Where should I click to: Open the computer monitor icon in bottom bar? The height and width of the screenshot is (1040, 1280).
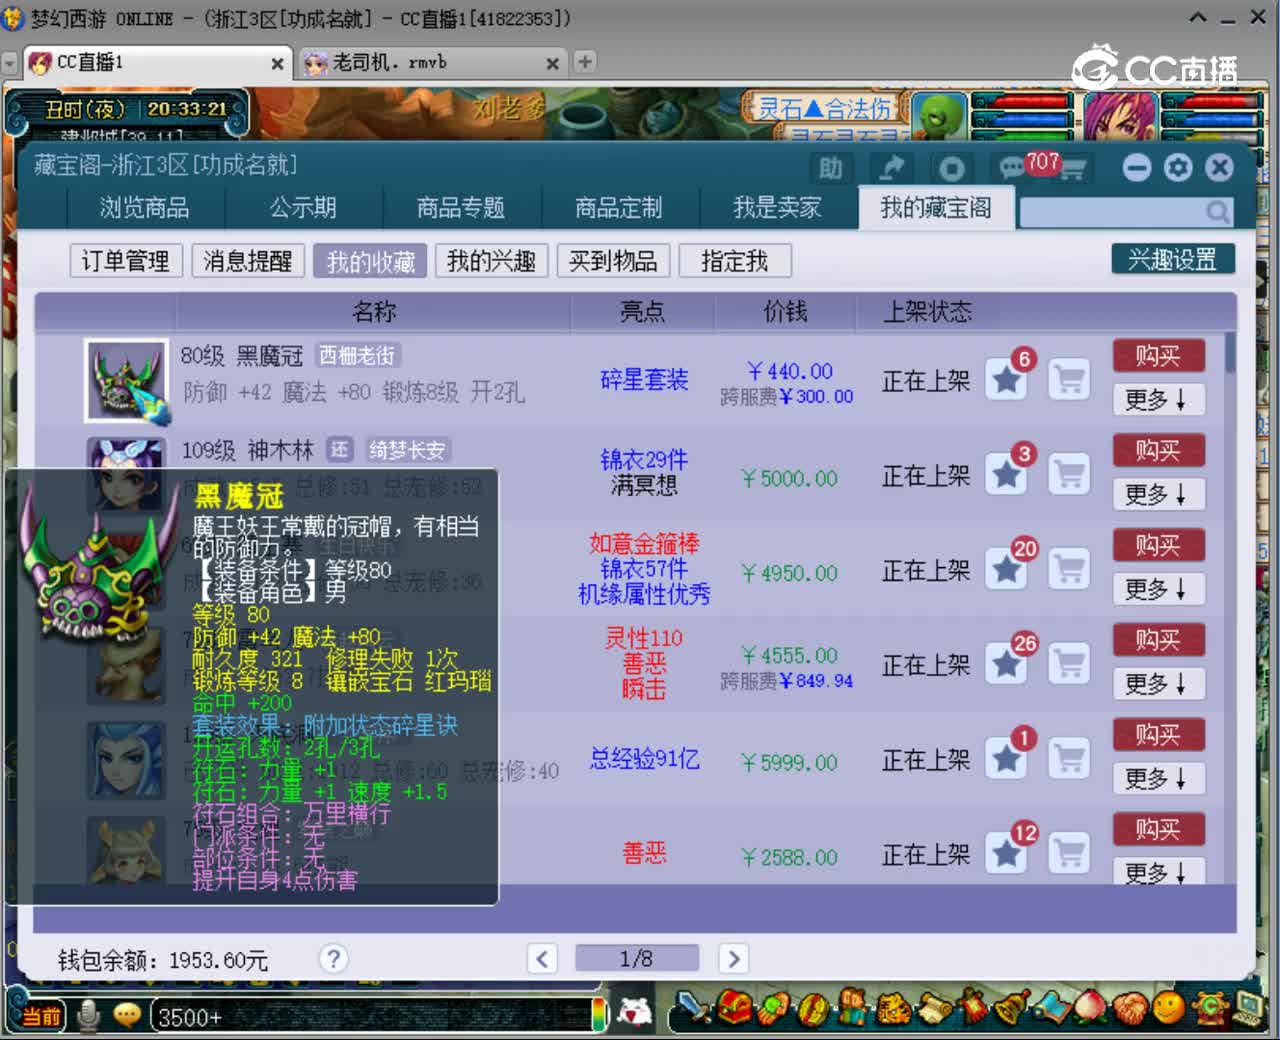[x=1249, y=1006]
